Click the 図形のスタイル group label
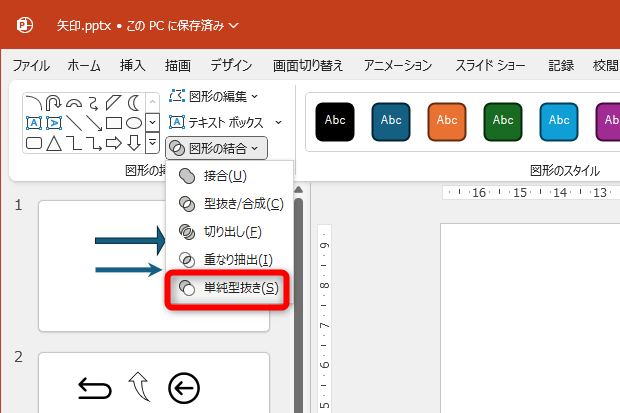 565,171
